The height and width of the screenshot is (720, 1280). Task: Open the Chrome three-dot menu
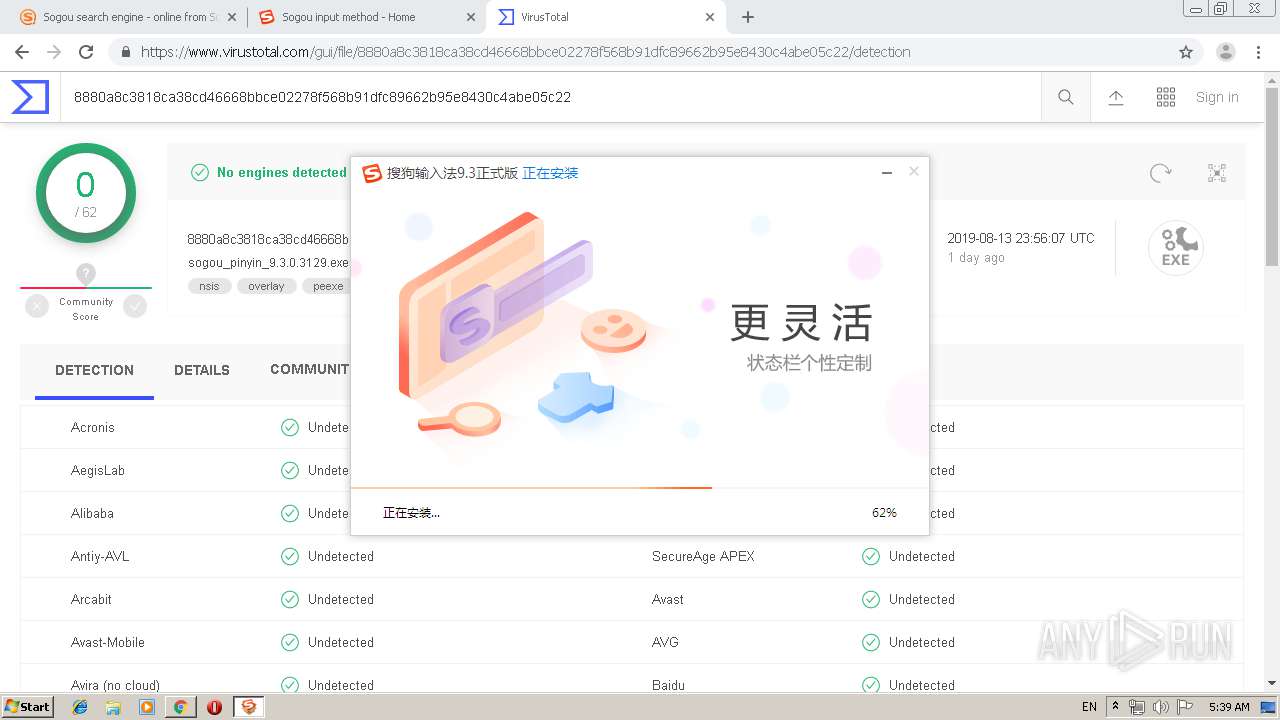(x=1259, y=52)
